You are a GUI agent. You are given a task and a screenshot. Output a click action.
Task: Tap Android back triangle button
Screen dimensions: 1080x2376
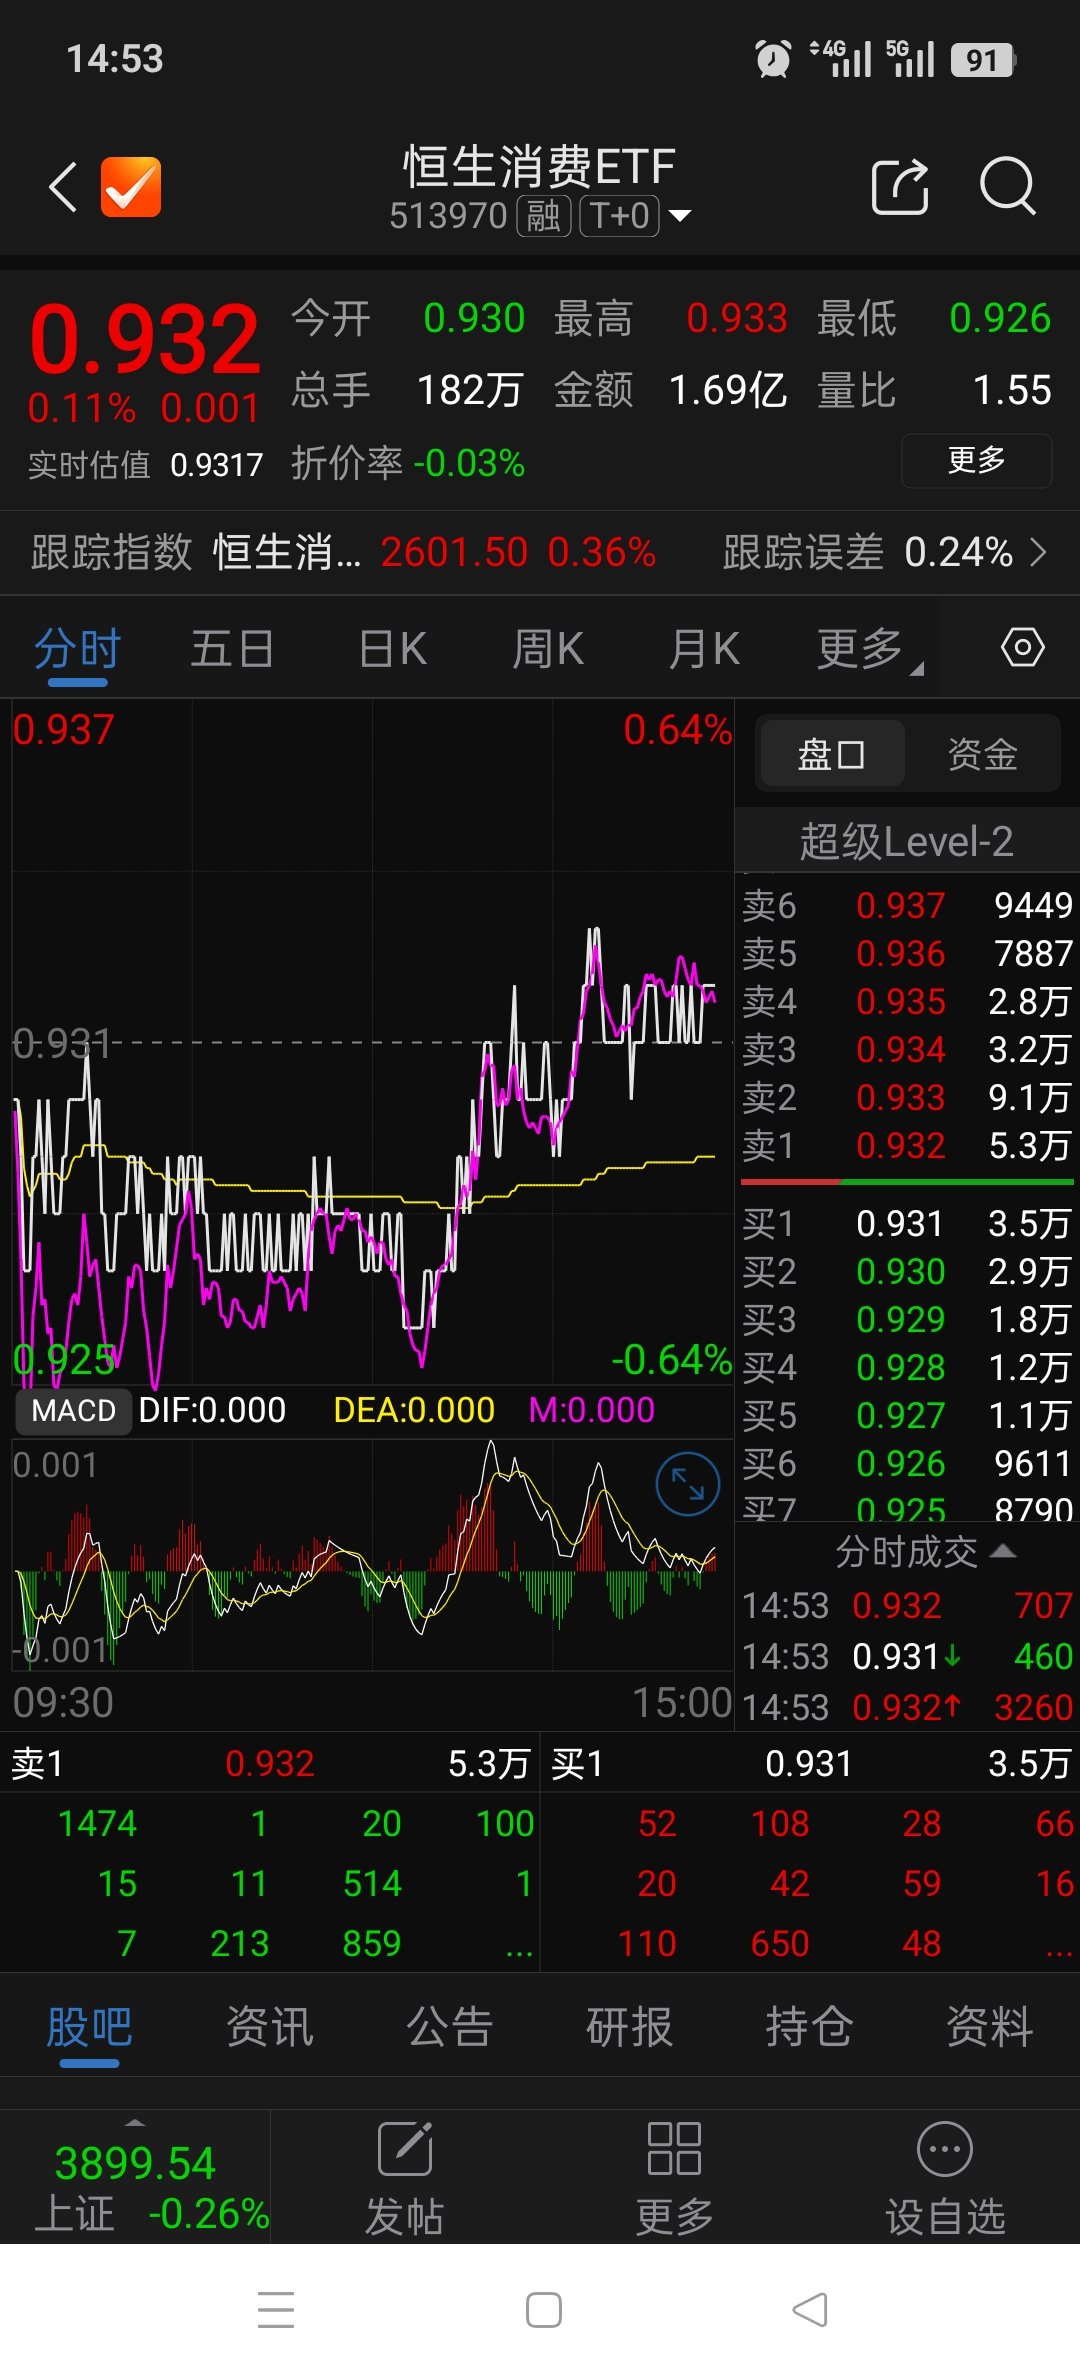(x=810, y=2310)
